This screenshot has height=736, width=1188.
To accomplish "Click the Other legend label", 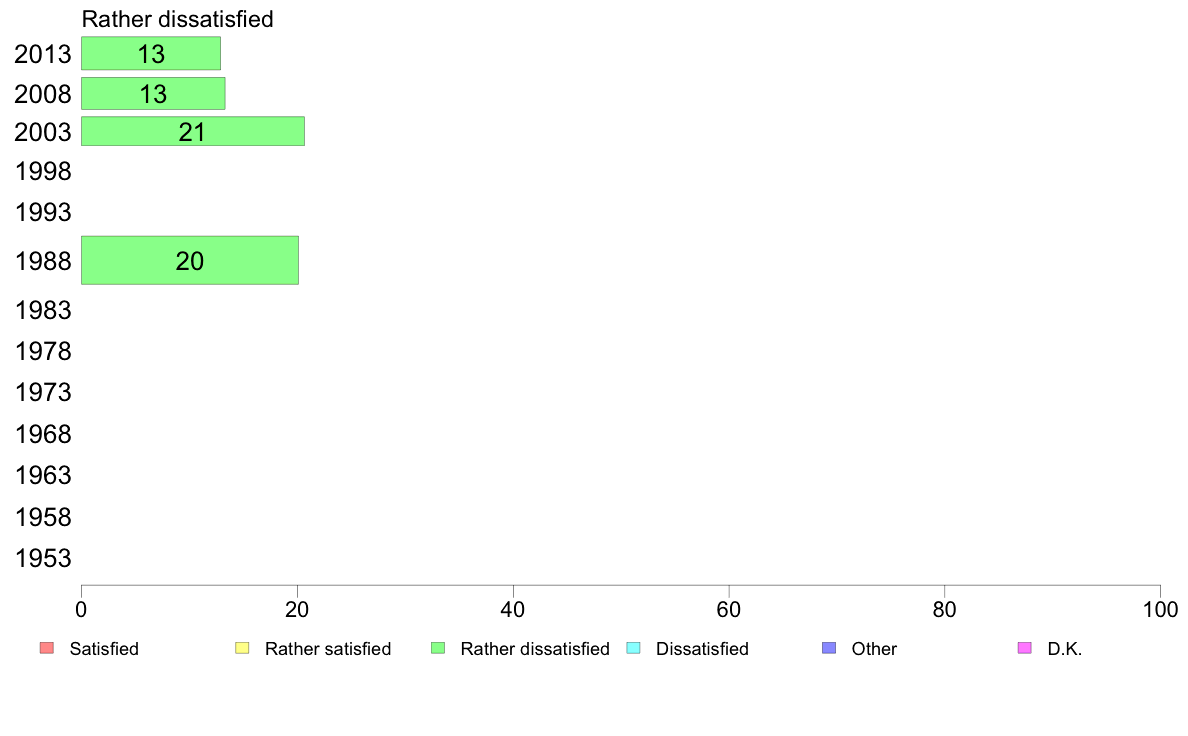I will pos(874,649).
